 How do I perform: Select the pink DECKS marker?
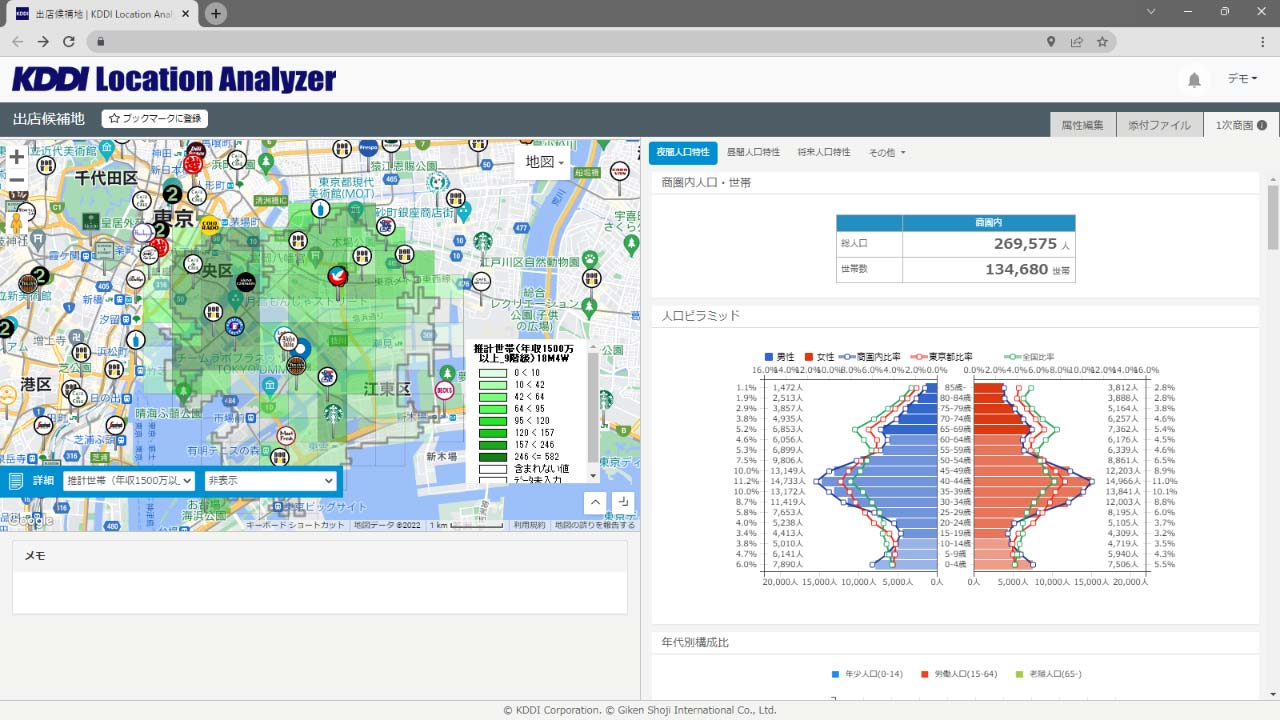tap(445, 388)
